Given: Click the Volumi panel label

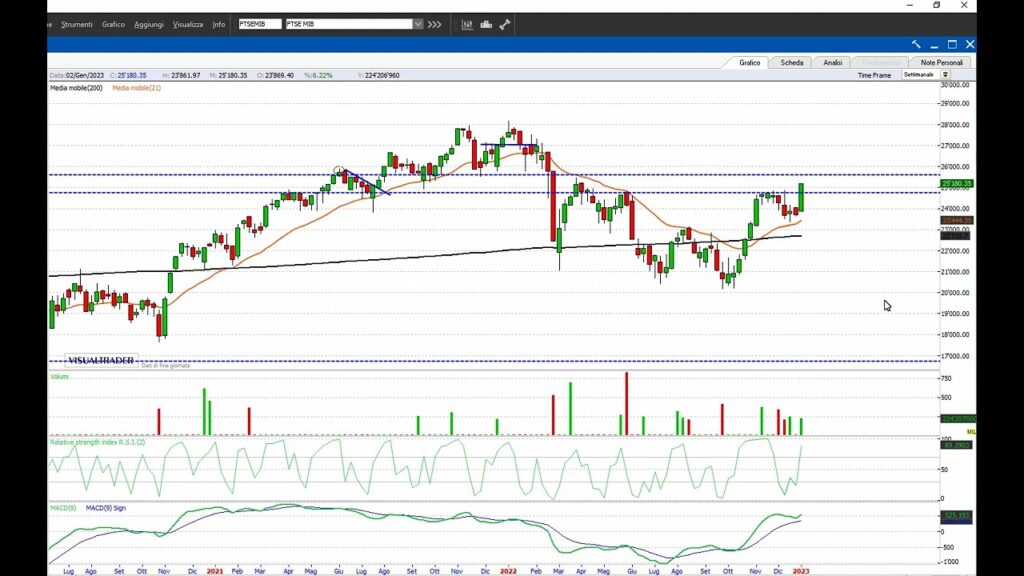Looking at the screenshot, I should (x=59, y=377).
